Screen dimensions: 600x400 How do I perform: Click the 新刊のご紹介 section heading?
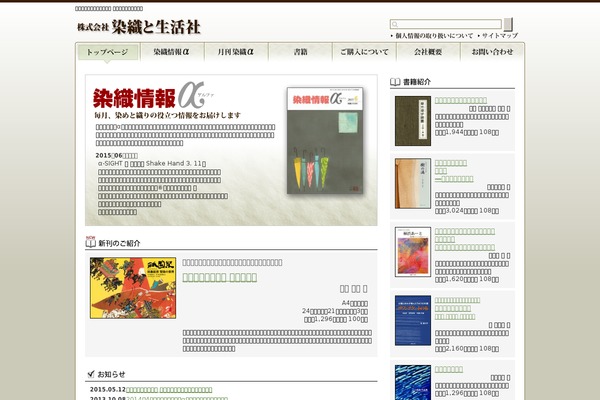119,243
